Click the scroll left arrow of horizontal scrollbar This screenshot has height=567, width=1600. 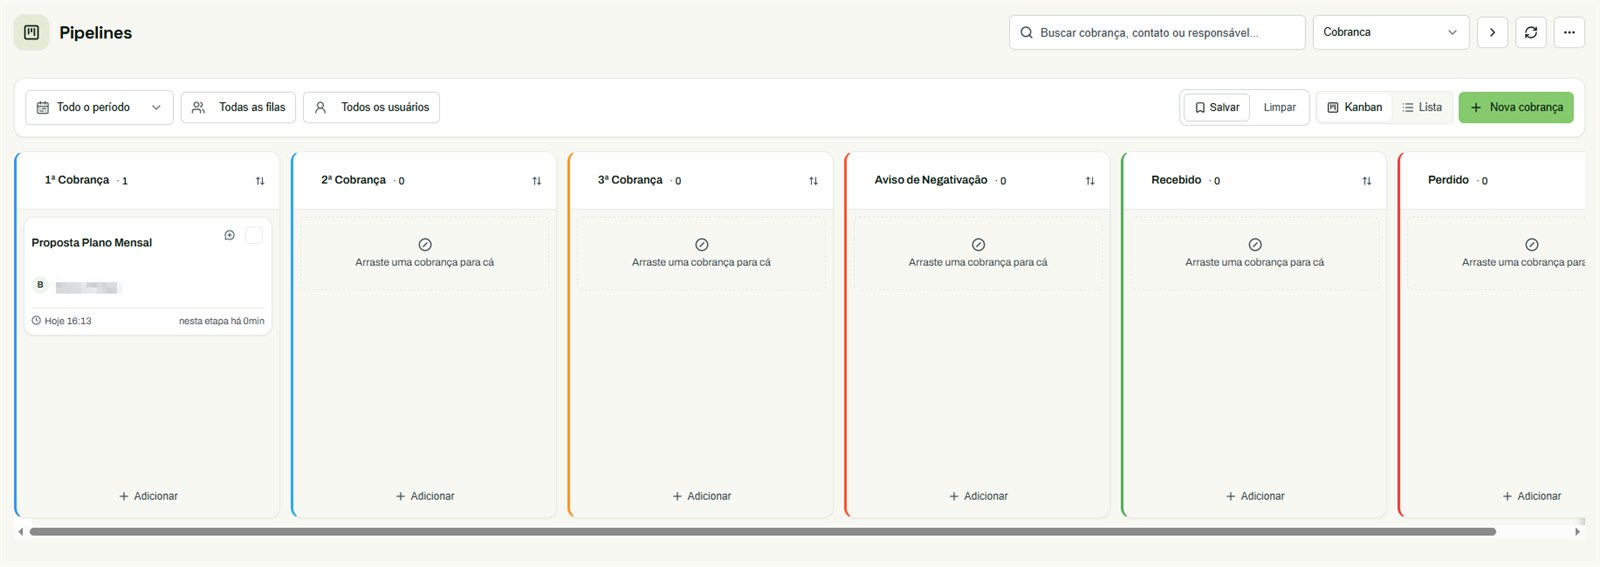click(21, 532)
